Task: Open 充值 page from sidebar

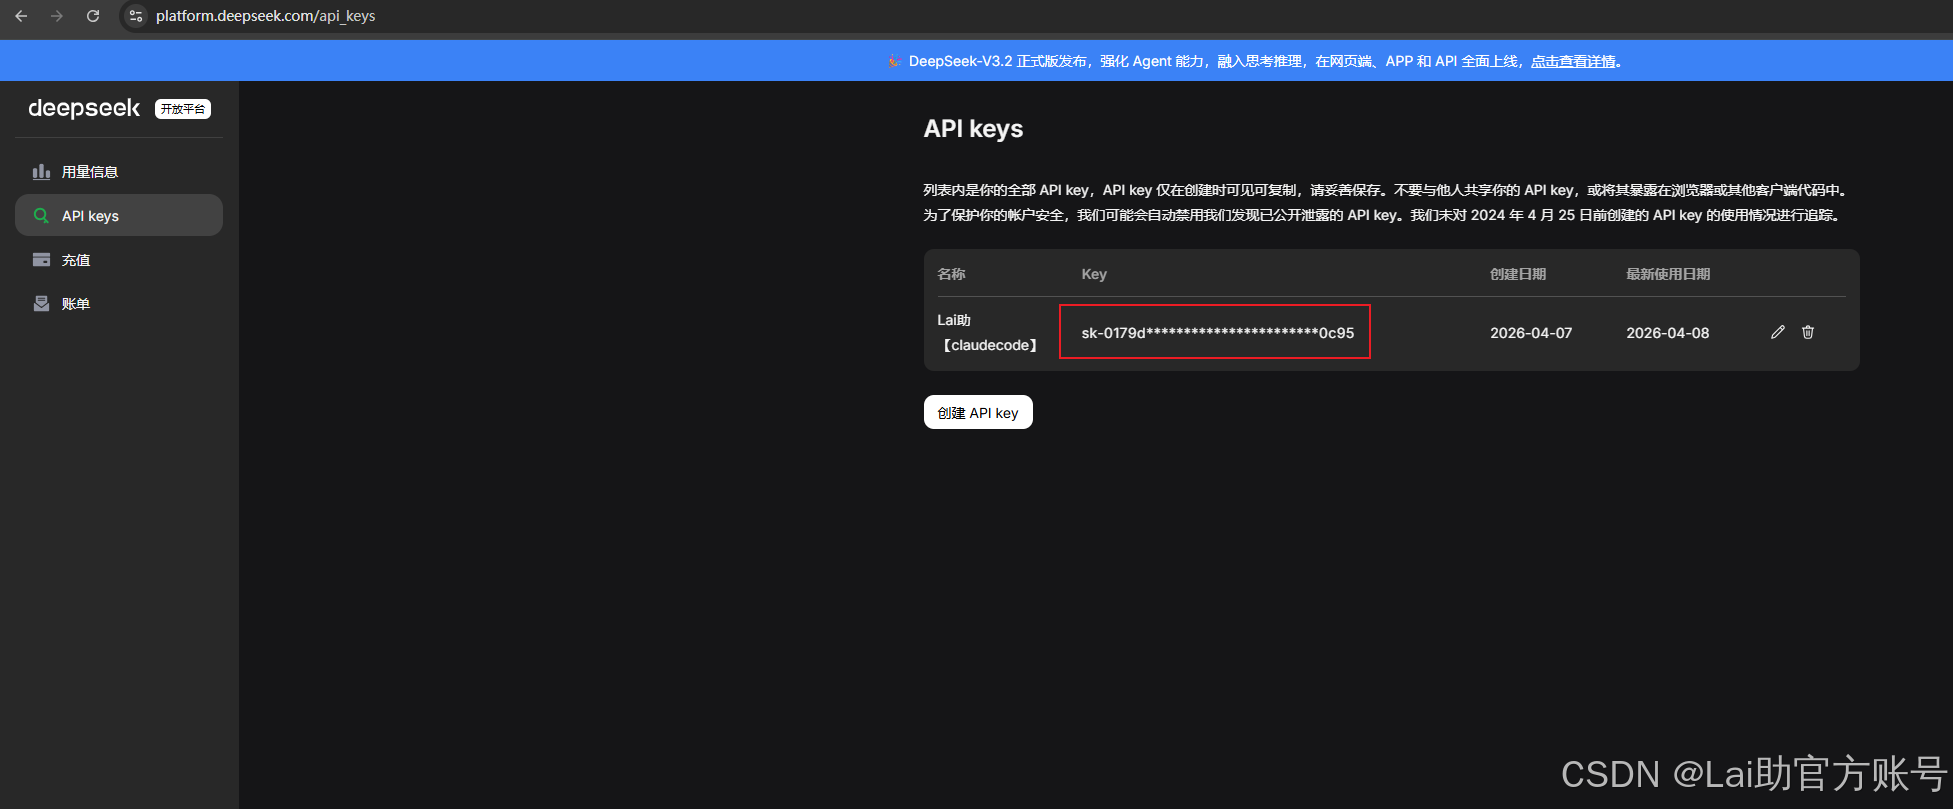Action: pos(119,260)
